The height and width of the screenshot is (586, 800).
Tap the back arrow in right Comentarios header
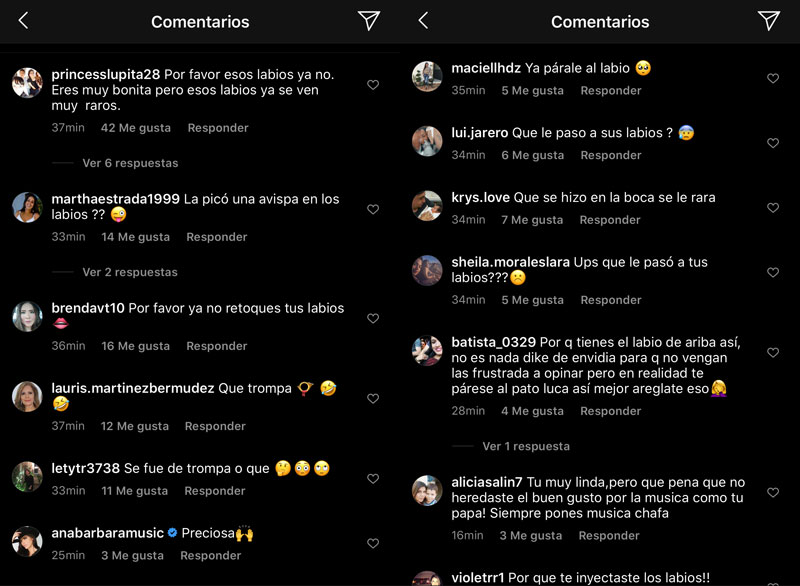[423, 21]
